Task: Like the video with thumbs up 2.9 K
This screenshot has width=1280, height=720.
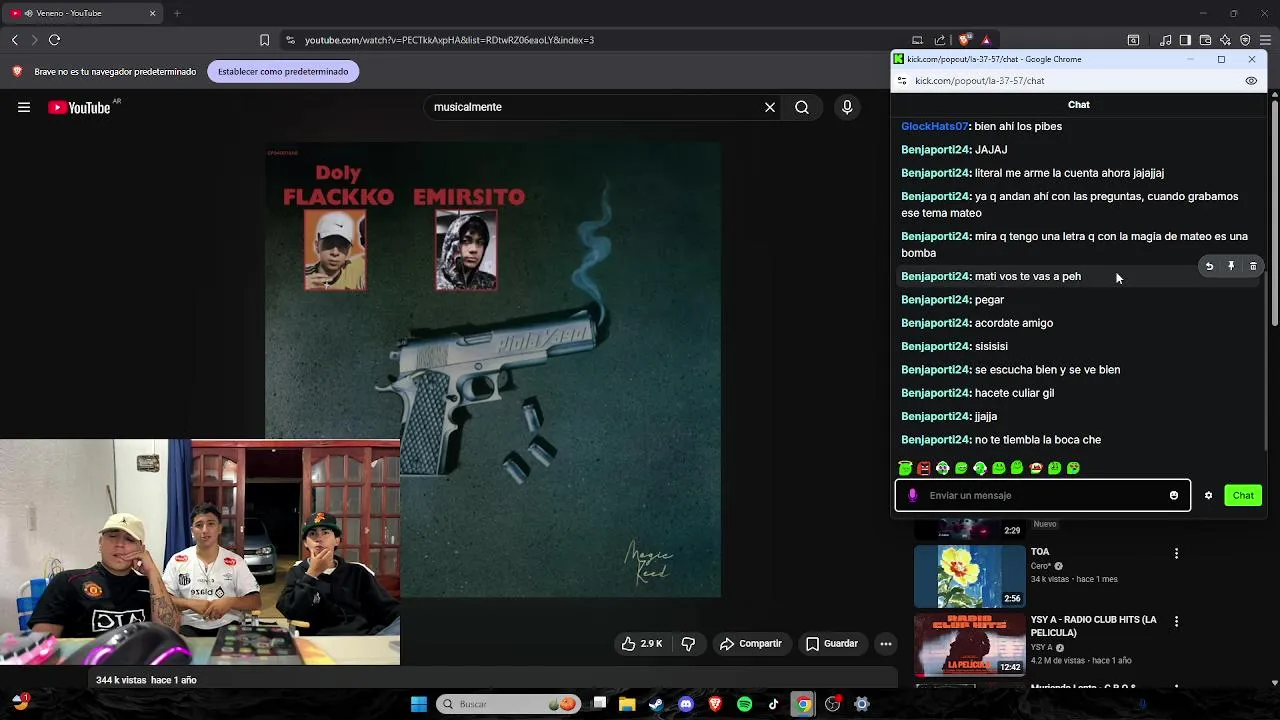Action: (641, 644)
